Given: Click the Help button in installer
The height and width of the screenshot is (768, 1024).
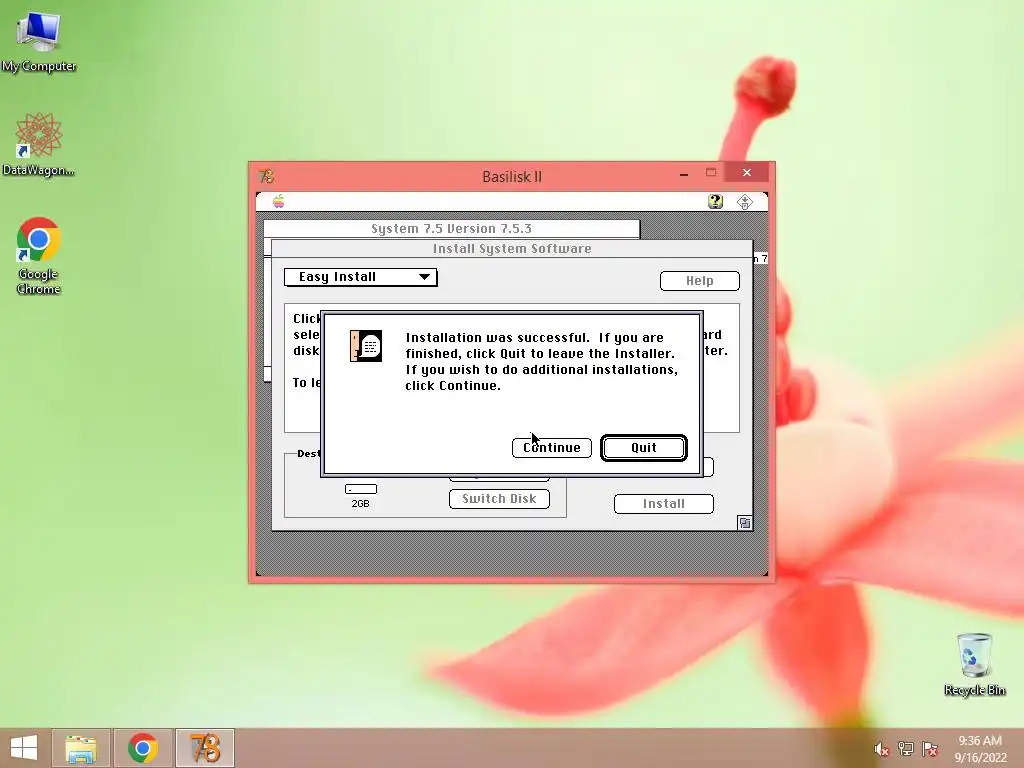Looking at the screenshot, I should click(699, 281).
